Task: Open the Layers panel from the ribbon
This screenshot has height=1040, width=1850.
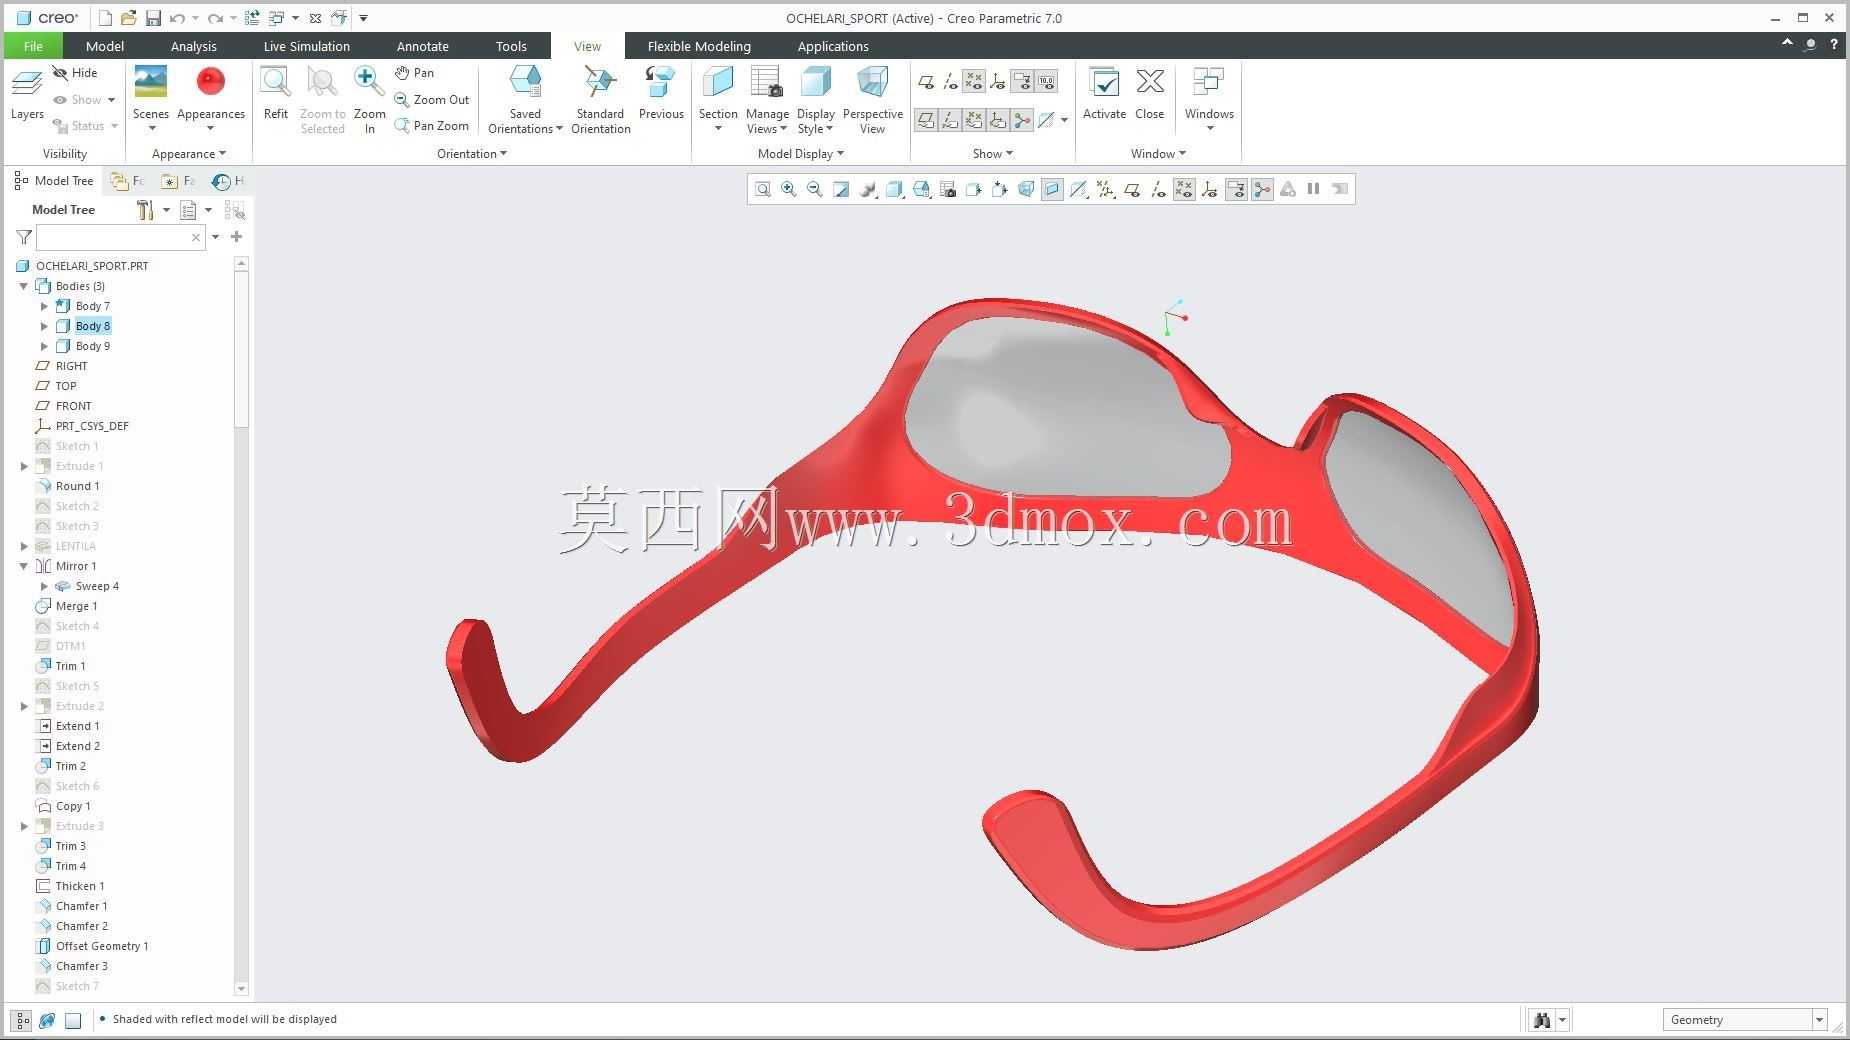Action: pos(27,95)
